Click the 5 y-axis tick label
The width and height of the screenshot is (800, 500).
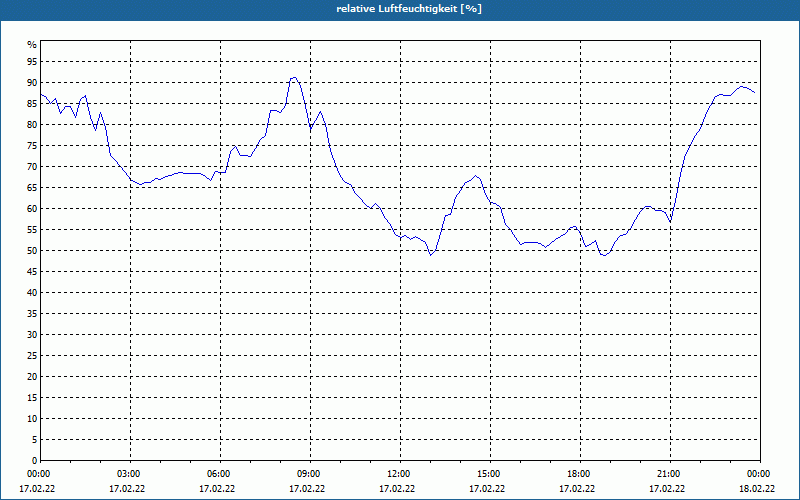pos(35,440)
